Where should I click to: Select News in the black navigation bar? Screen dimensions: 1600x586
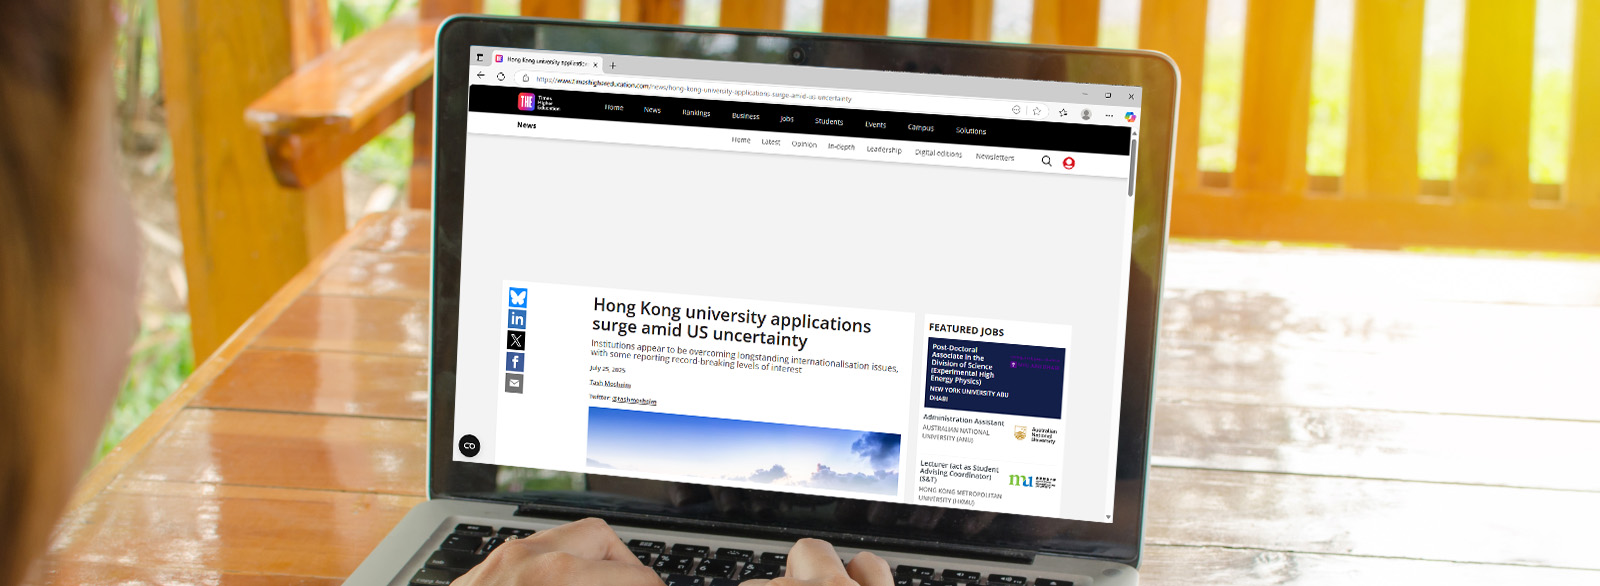point(652,110)
